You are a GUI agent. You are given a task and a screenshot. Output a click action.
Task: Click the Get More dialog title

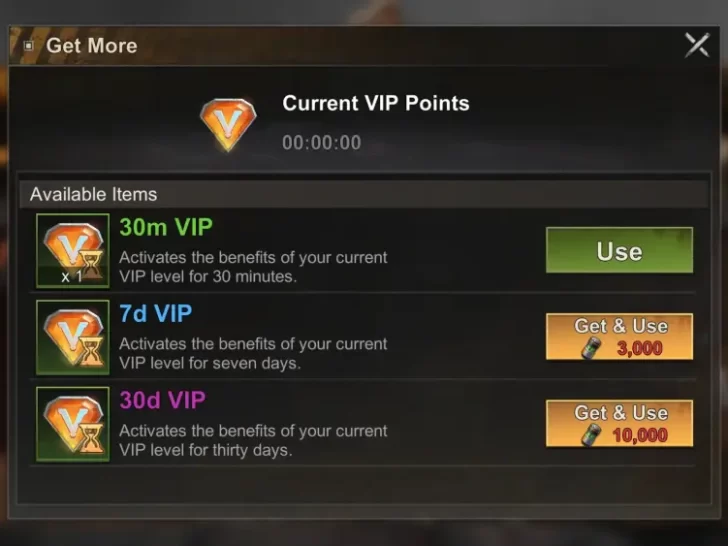pyautogui.click(x=92, y=46)
